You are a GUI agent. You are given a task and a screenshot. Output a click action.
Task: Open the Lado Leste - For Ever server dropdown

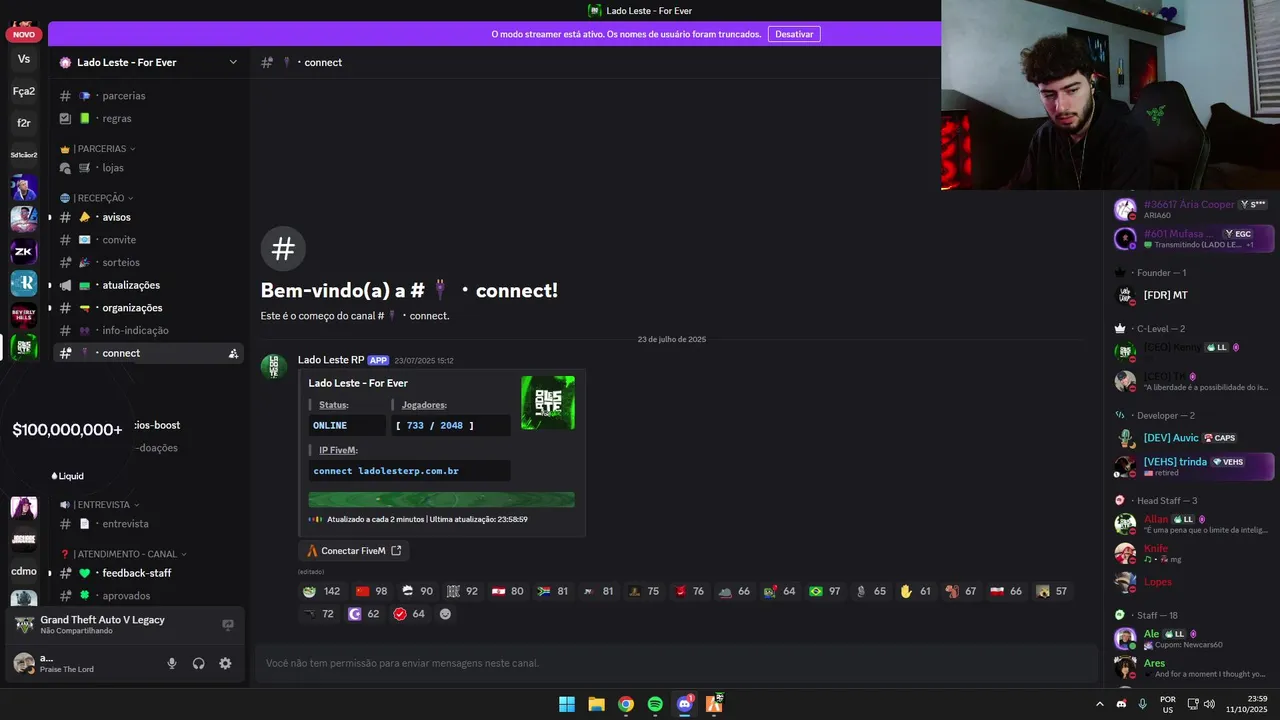tap(149, 62)
